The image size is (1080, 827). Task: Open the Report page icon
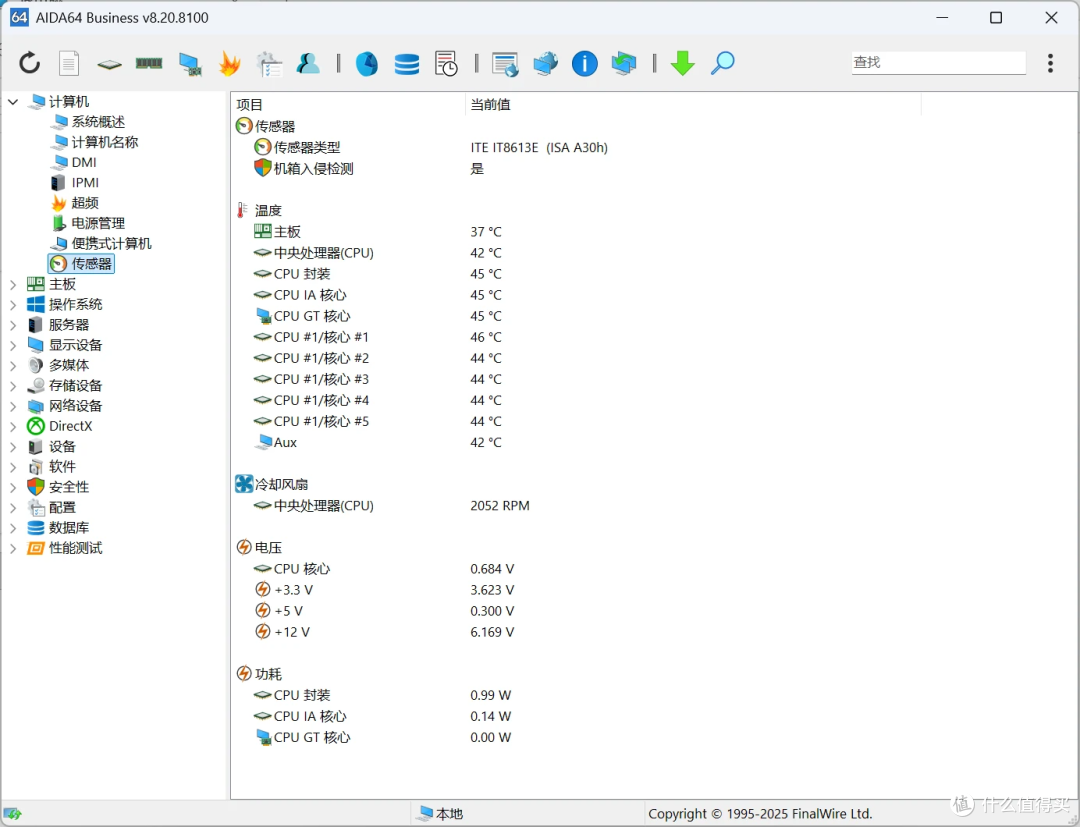(69, 63)
